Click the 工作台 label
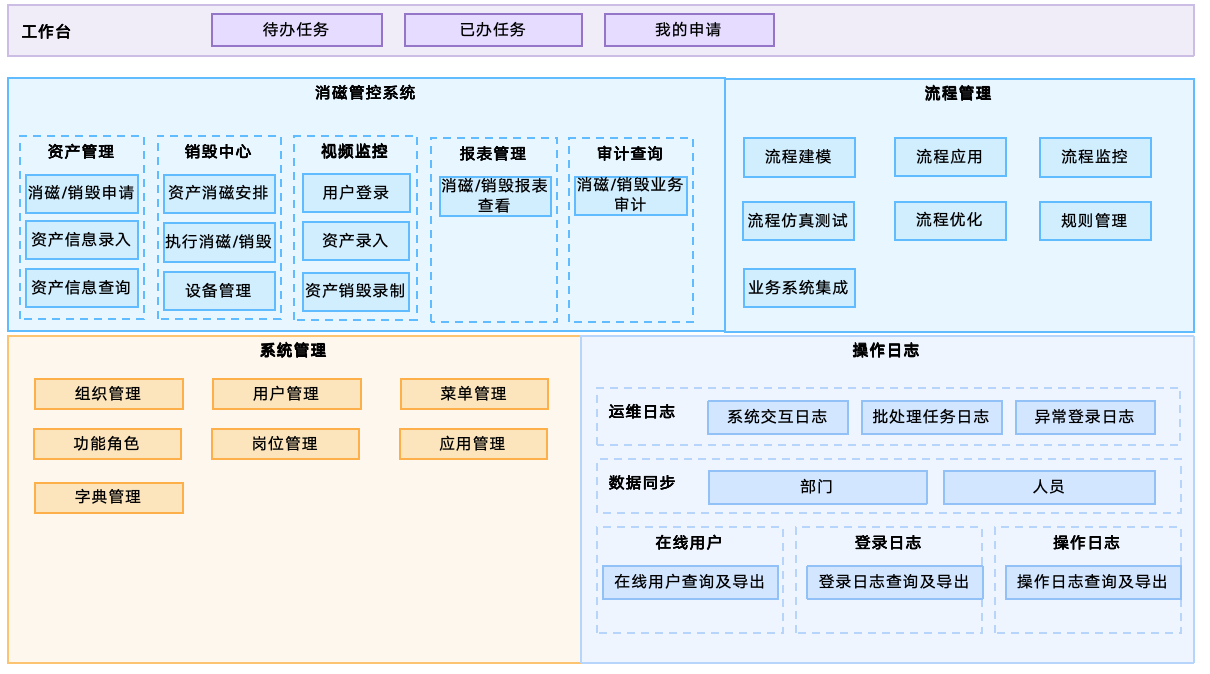Image resolution: width=1210 pixels, height=674 pixels. (x=47, y=32)
